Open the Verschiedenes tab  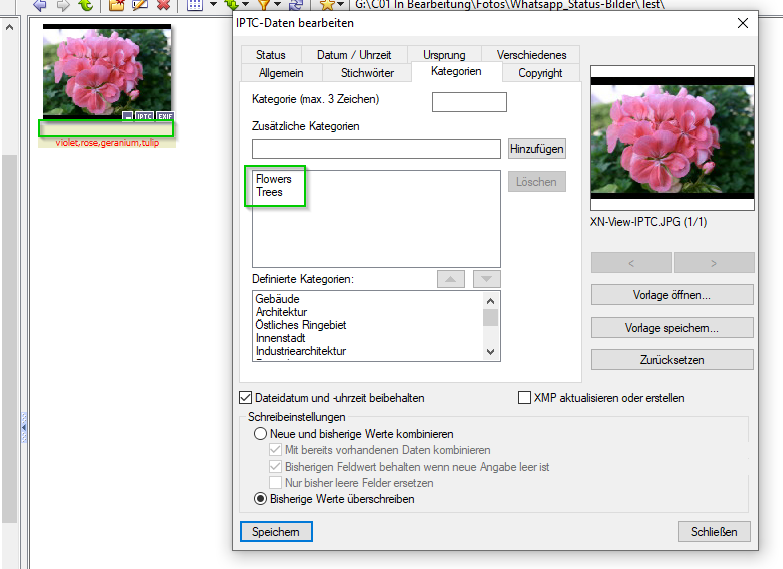[x=531, y=54]
